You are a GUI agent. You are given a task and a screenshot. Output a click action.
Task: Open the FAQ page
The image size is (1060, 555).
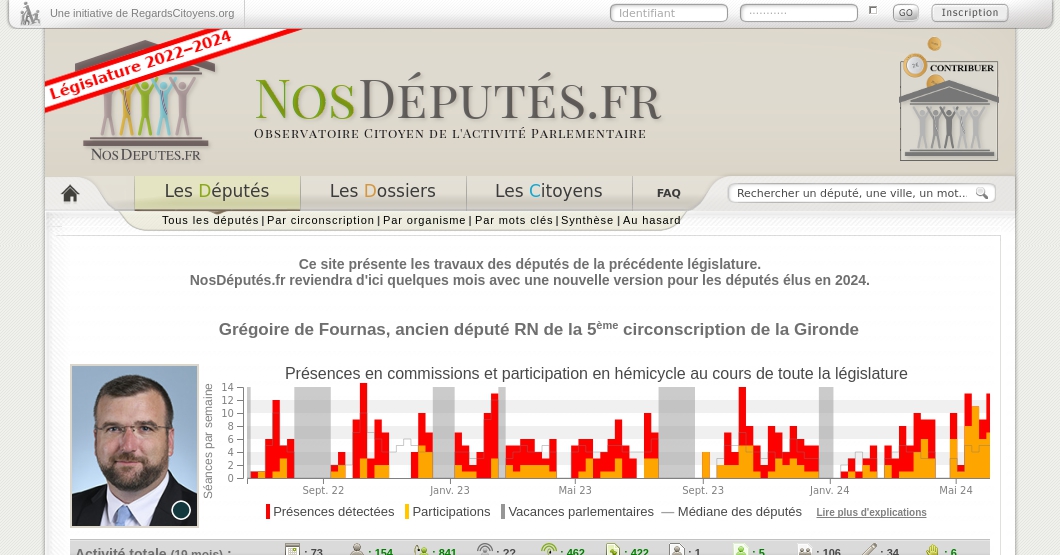click(x=668, y=193)
